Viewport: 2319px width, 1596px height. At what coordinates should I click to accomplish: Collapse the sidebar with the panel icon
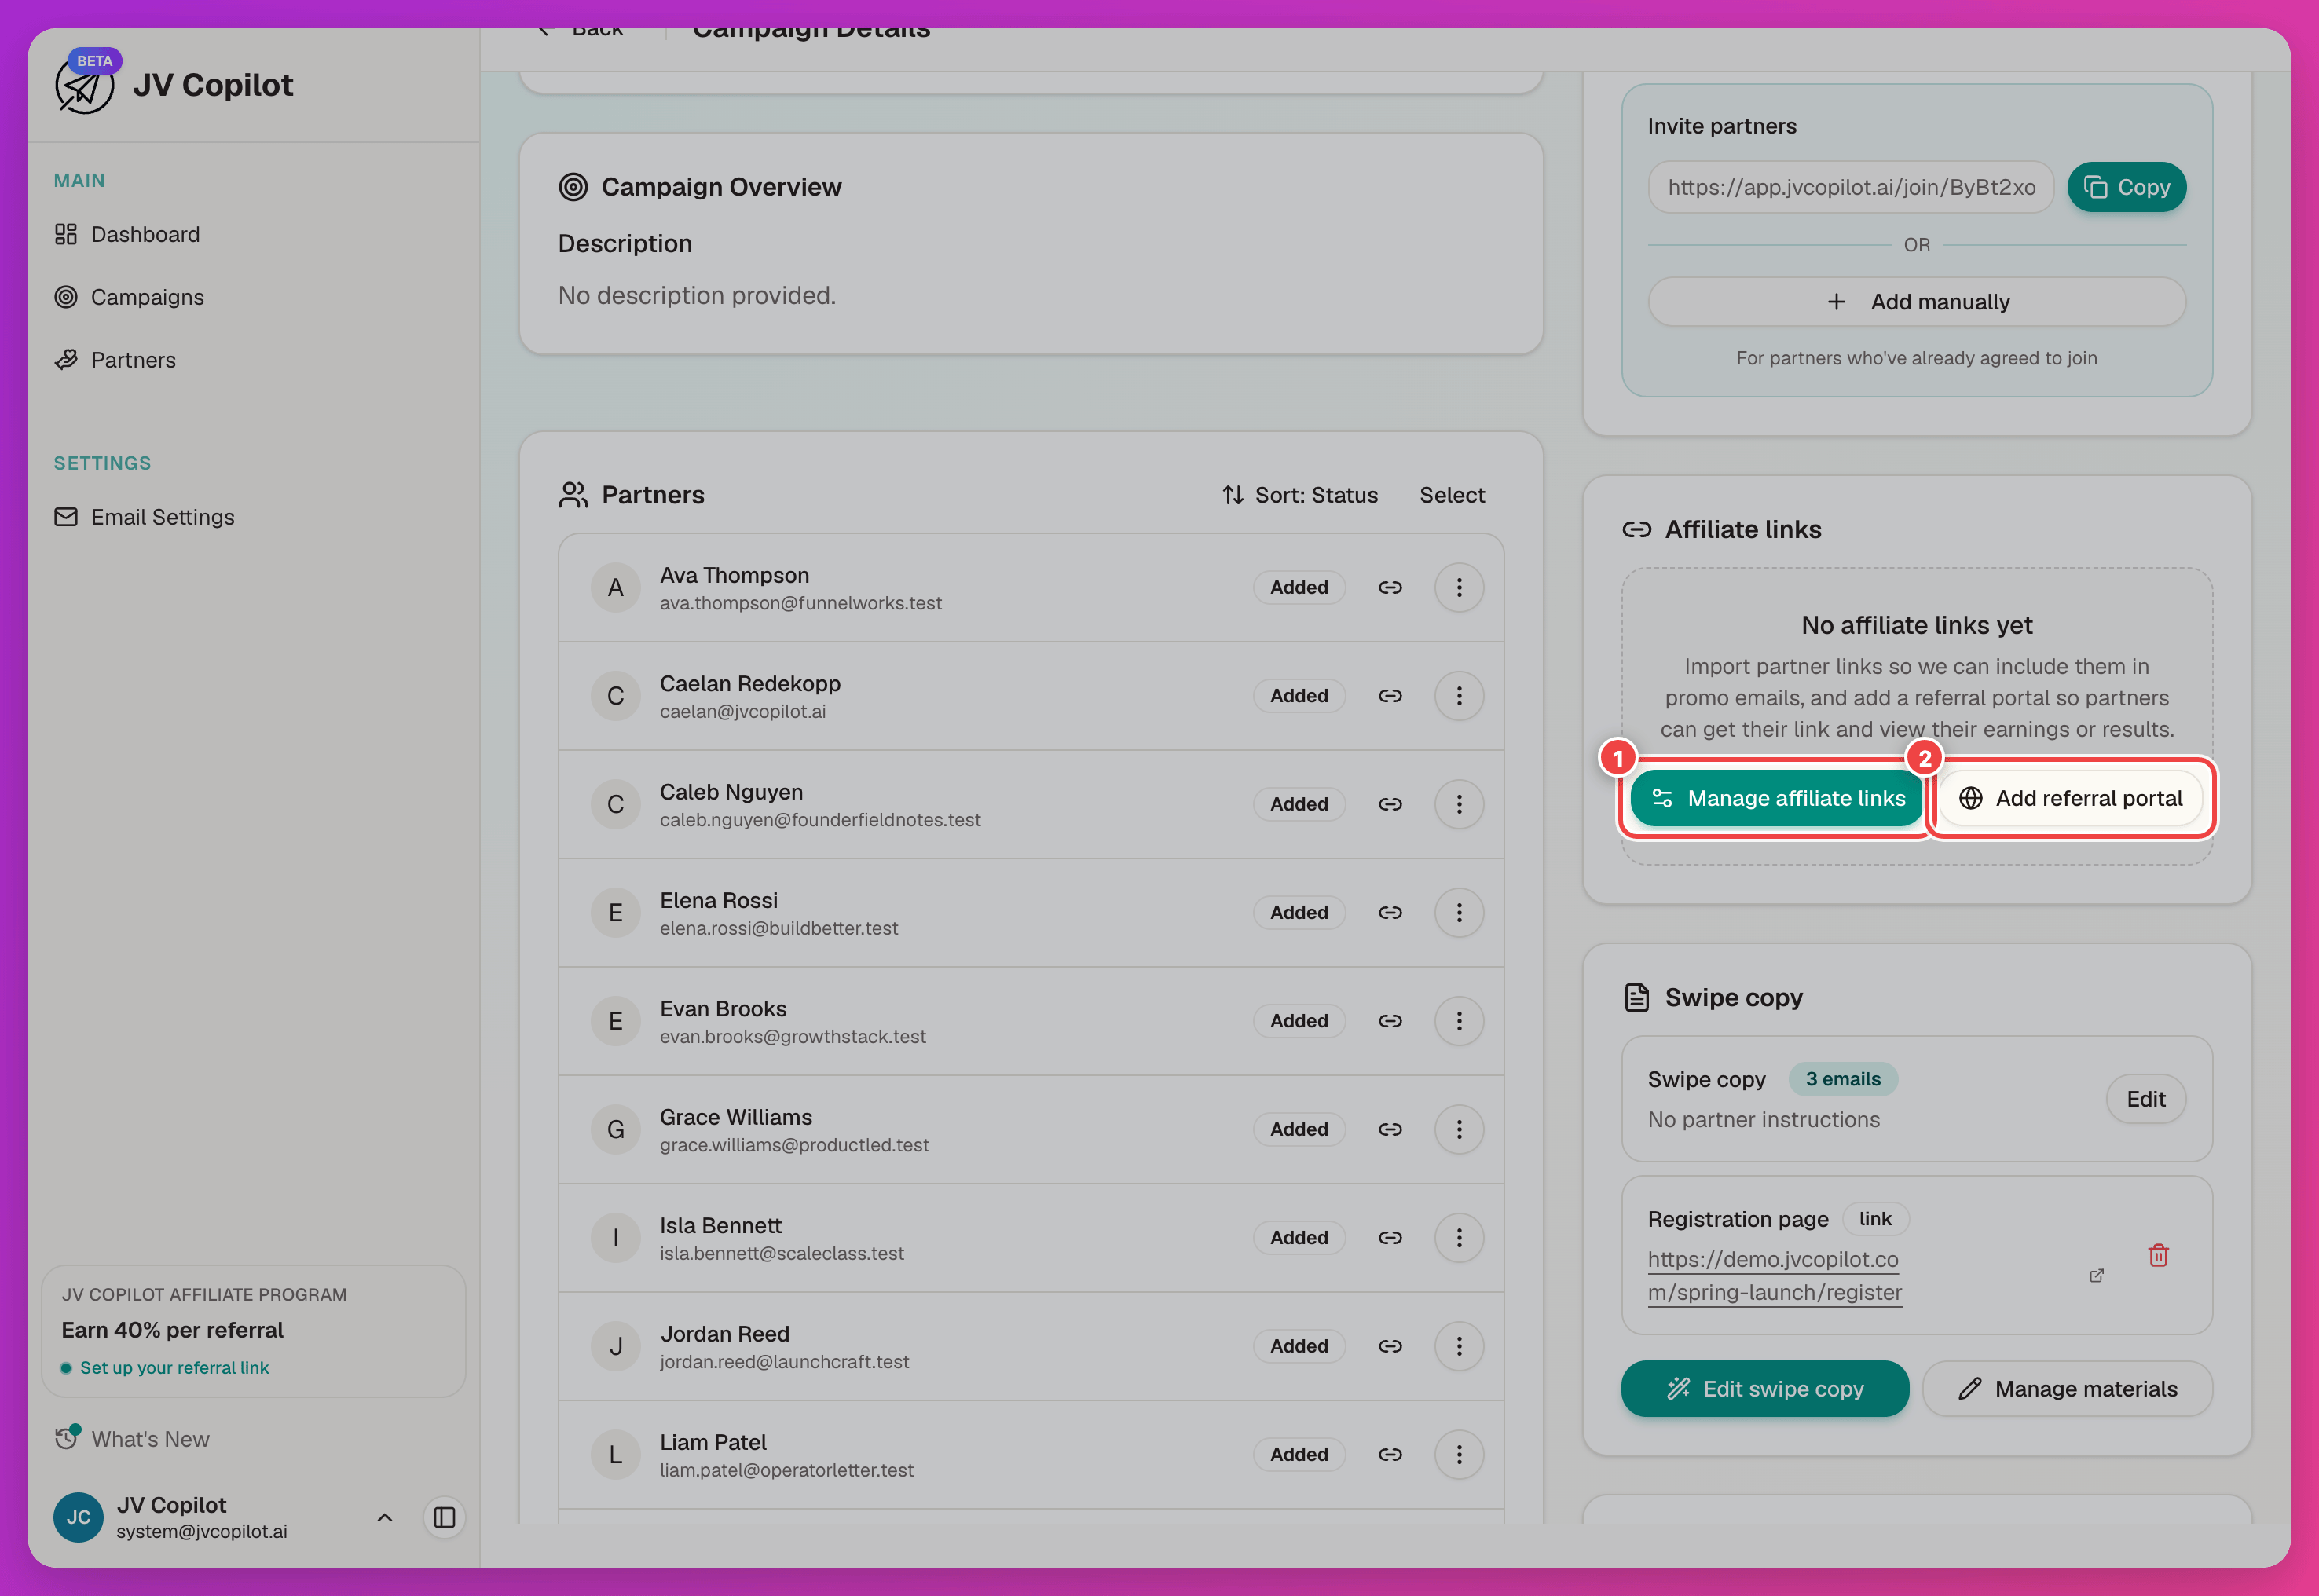[445, 1518]
